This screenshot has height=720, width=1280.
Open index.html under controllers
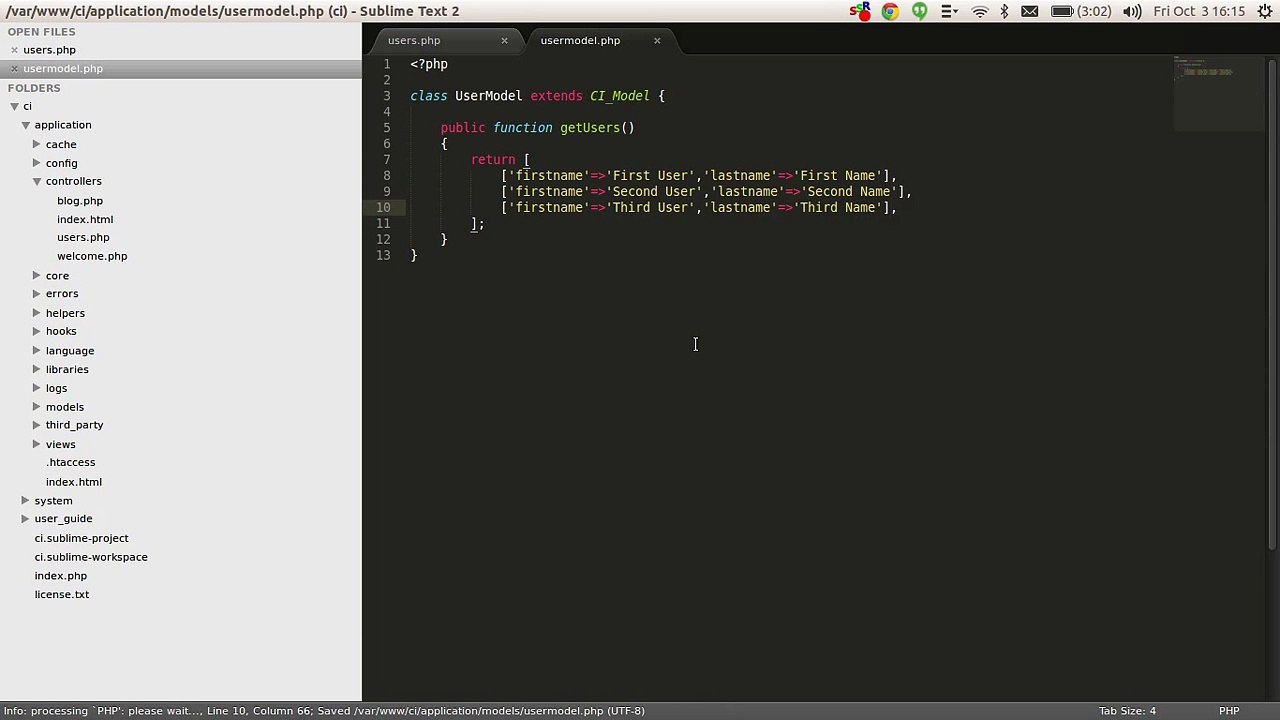(x=85, y=219)
